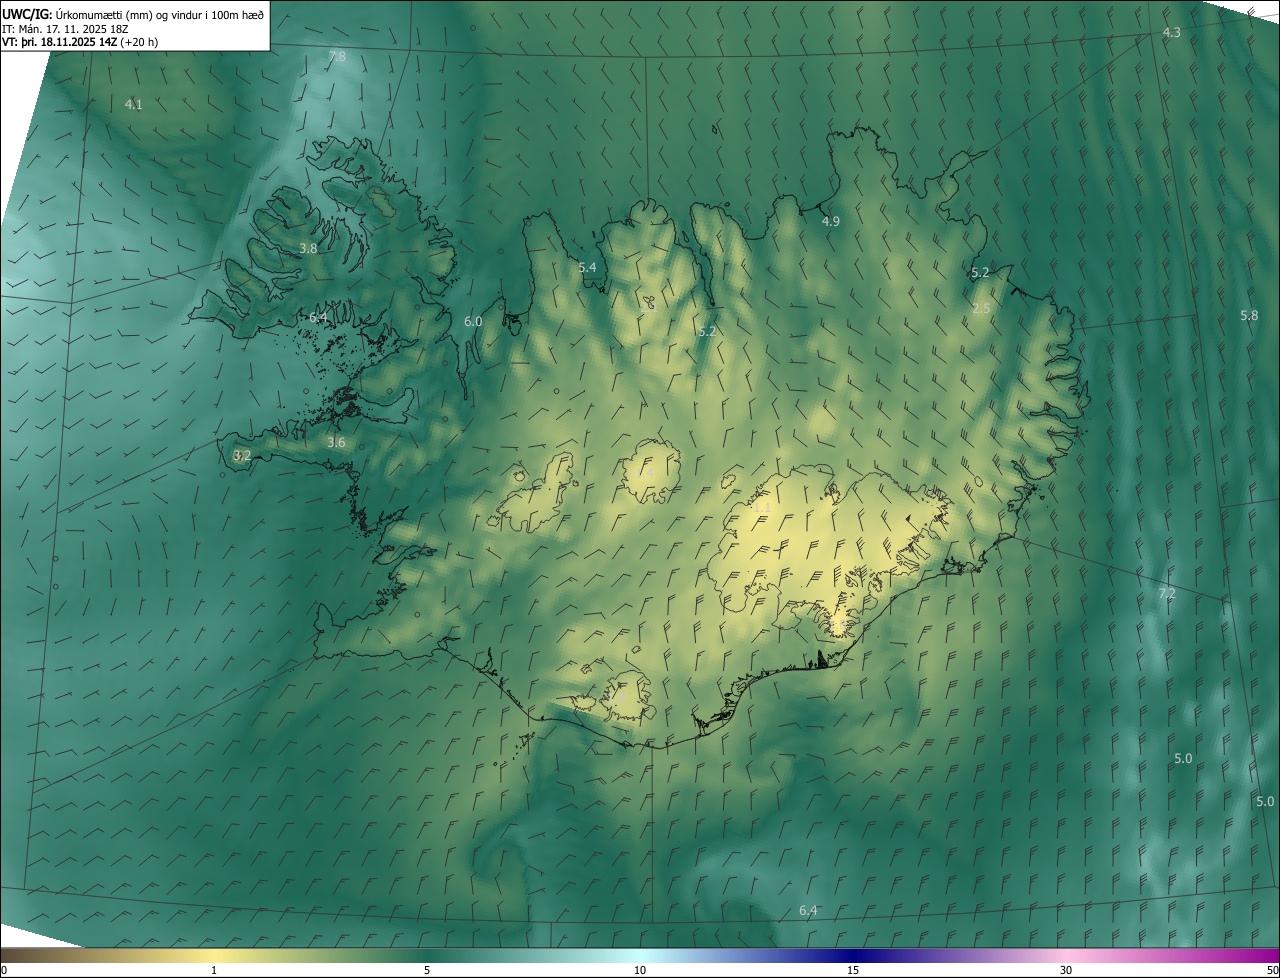The width and height of the screenshot is (1280, 978).
Task: Click the map value label '4.9'
Action: 830,221
